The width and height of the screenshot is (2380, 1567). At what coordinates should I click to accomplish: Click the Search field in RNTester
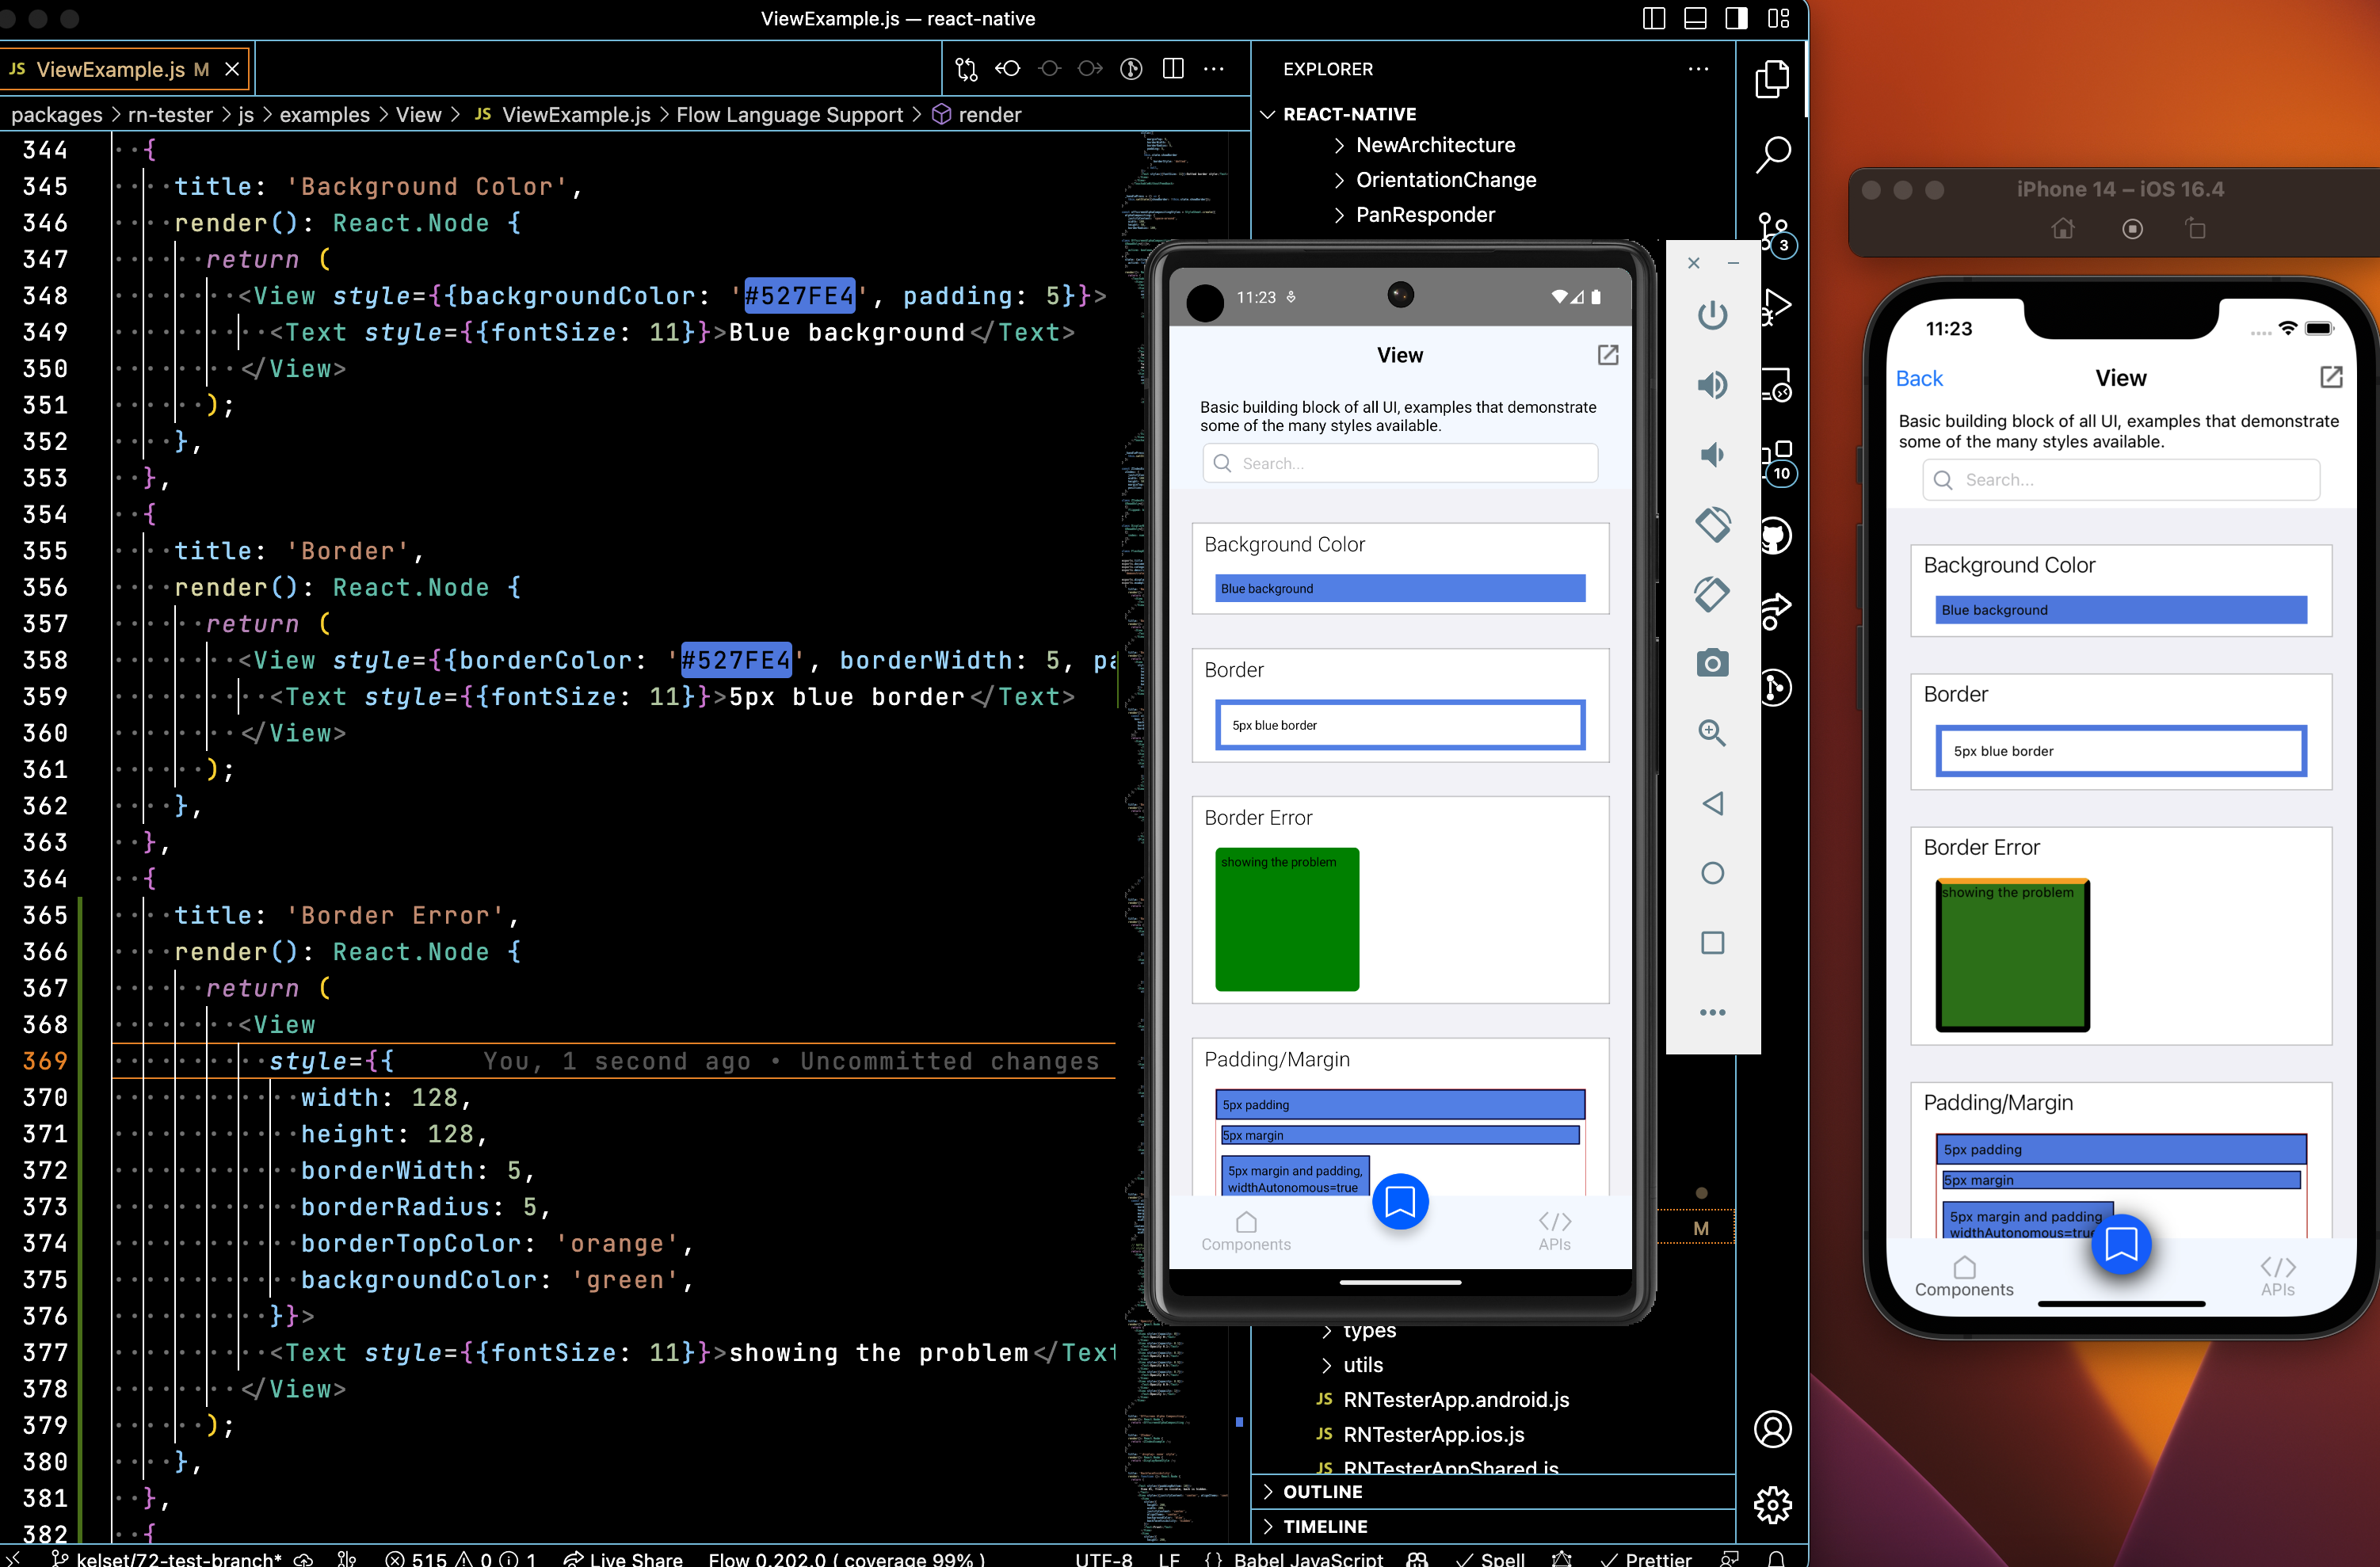click(x=1399, y=463)
